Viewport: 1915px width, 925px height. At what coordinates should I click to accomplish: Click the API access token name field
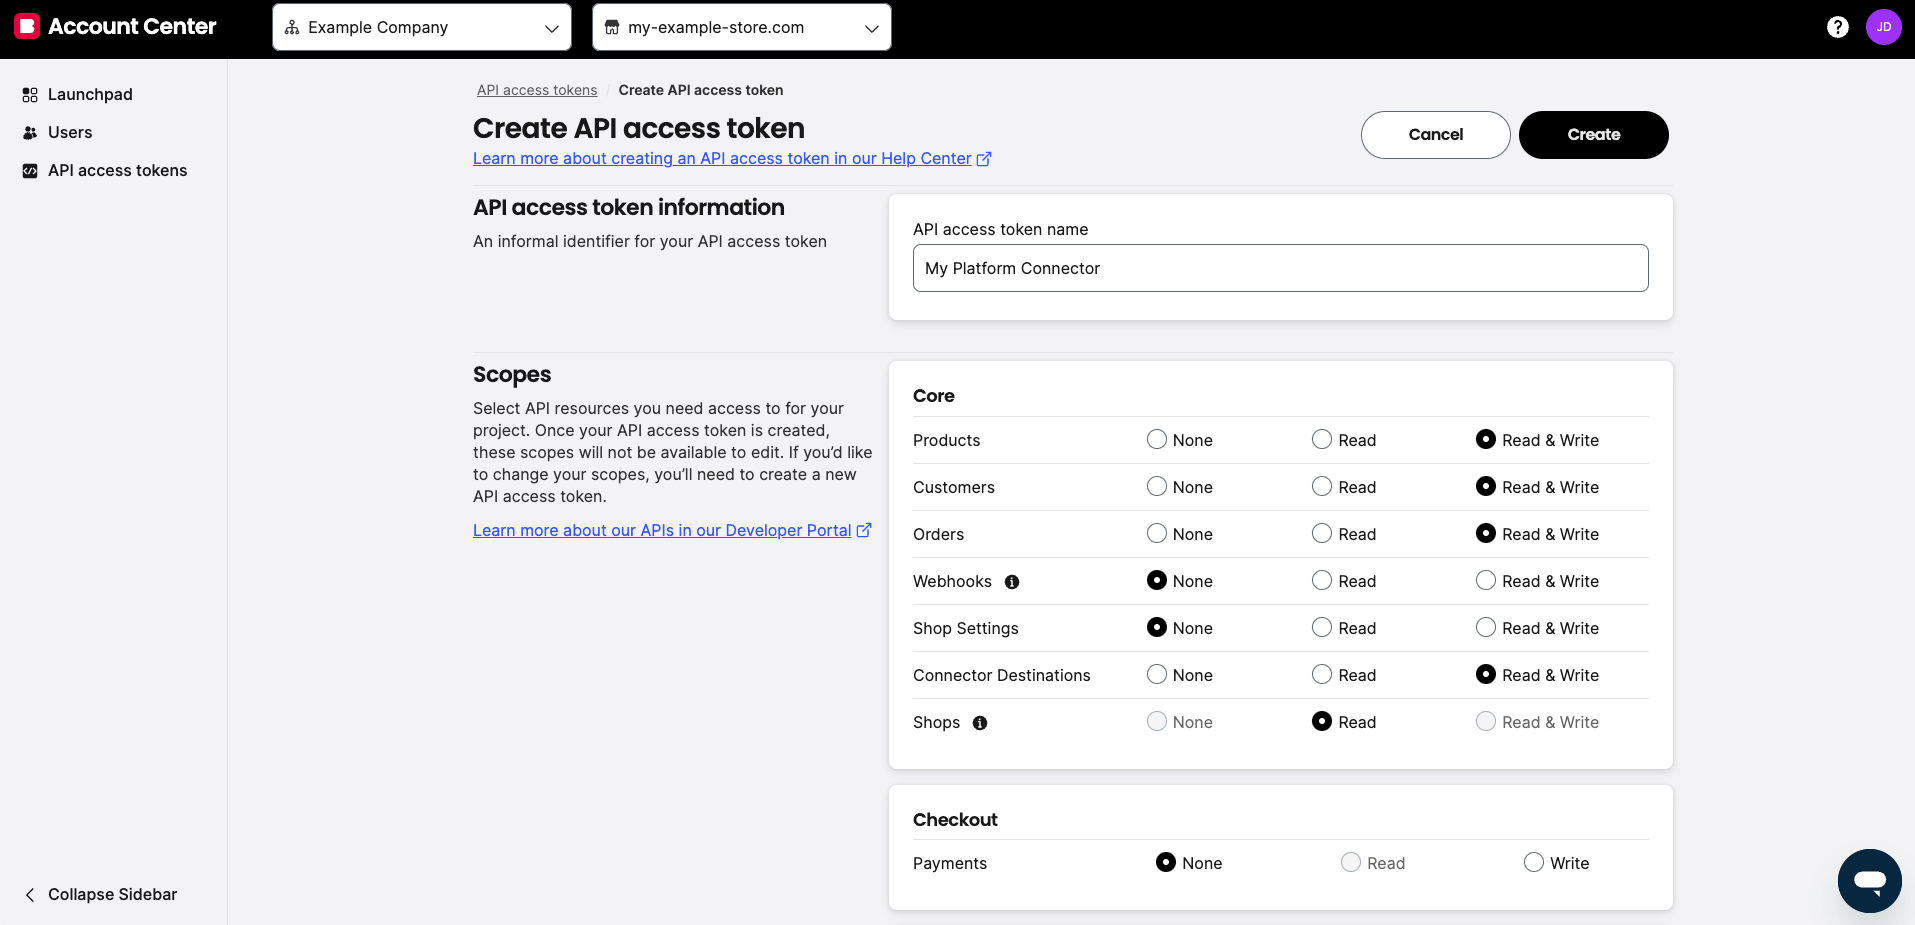(1280, 268)
